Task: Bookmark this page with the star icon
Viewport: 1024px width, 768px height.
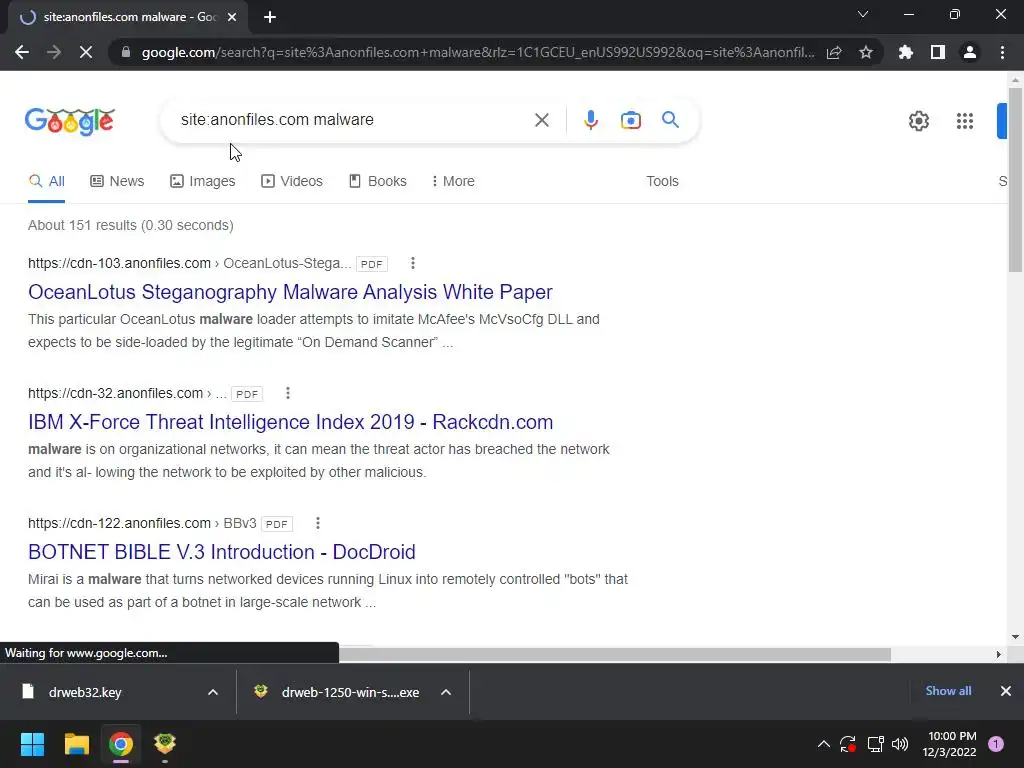Action: click(x=866, y=52)
